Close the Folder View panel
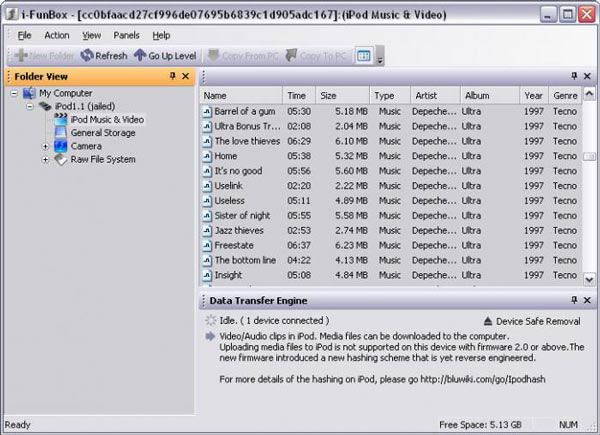600x435 pixels. click(186, 76)
